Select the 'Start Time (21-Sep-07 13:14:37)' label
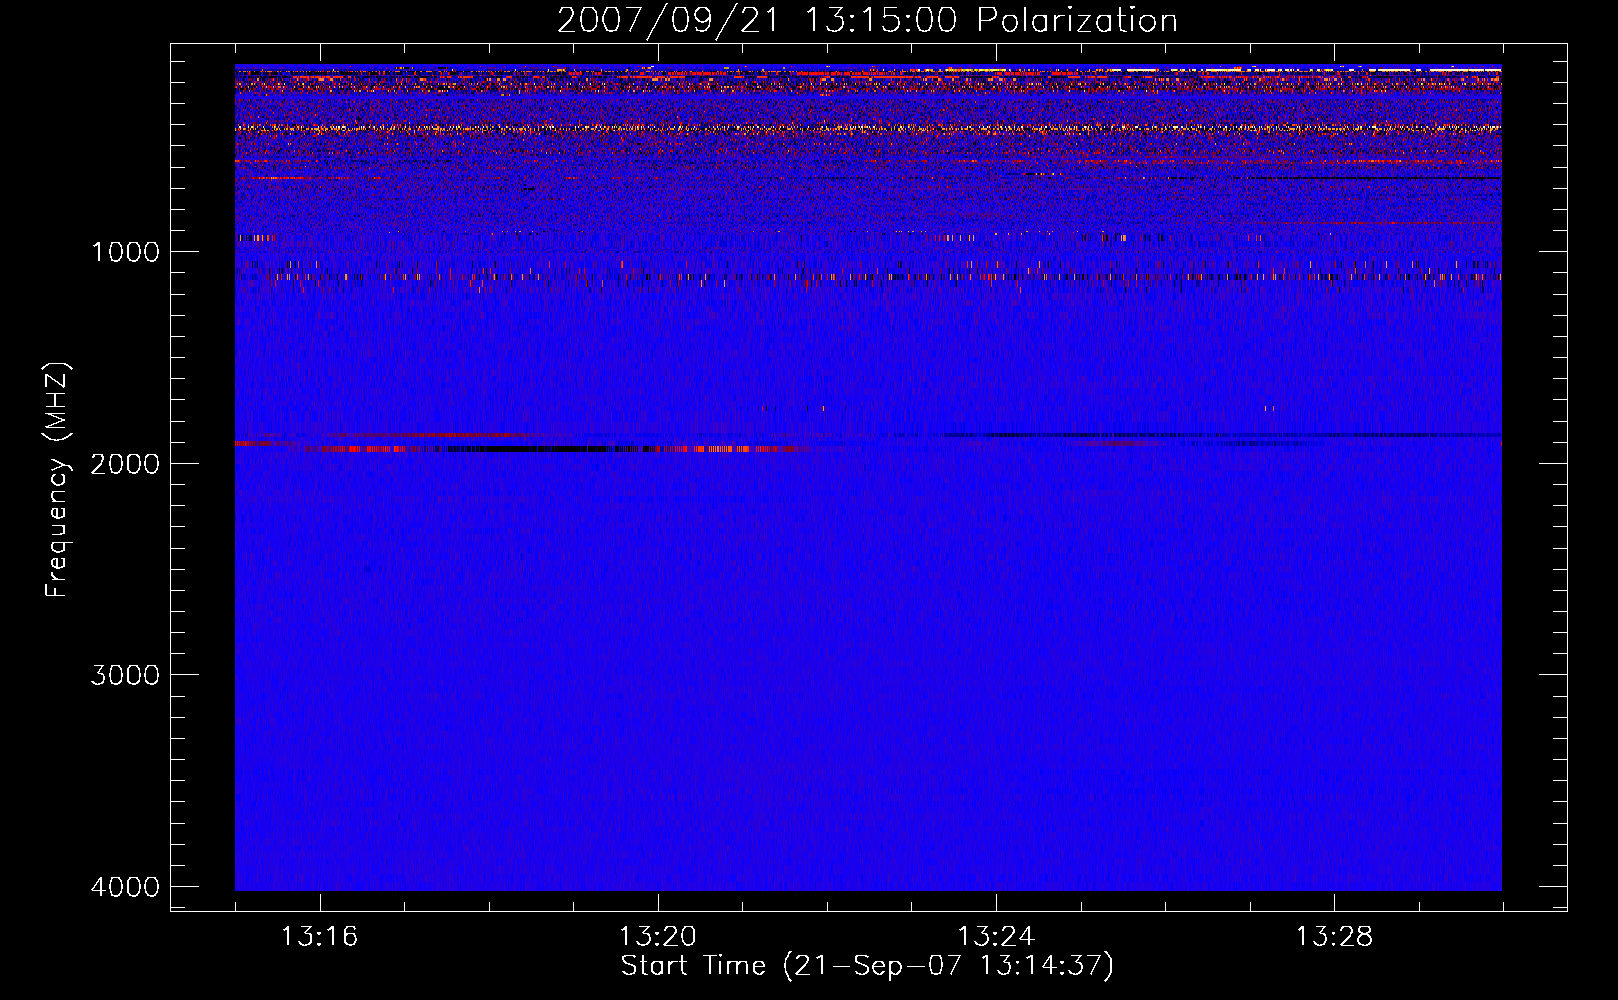This screenshot has height=1000, width=1618. coord(867,966)
